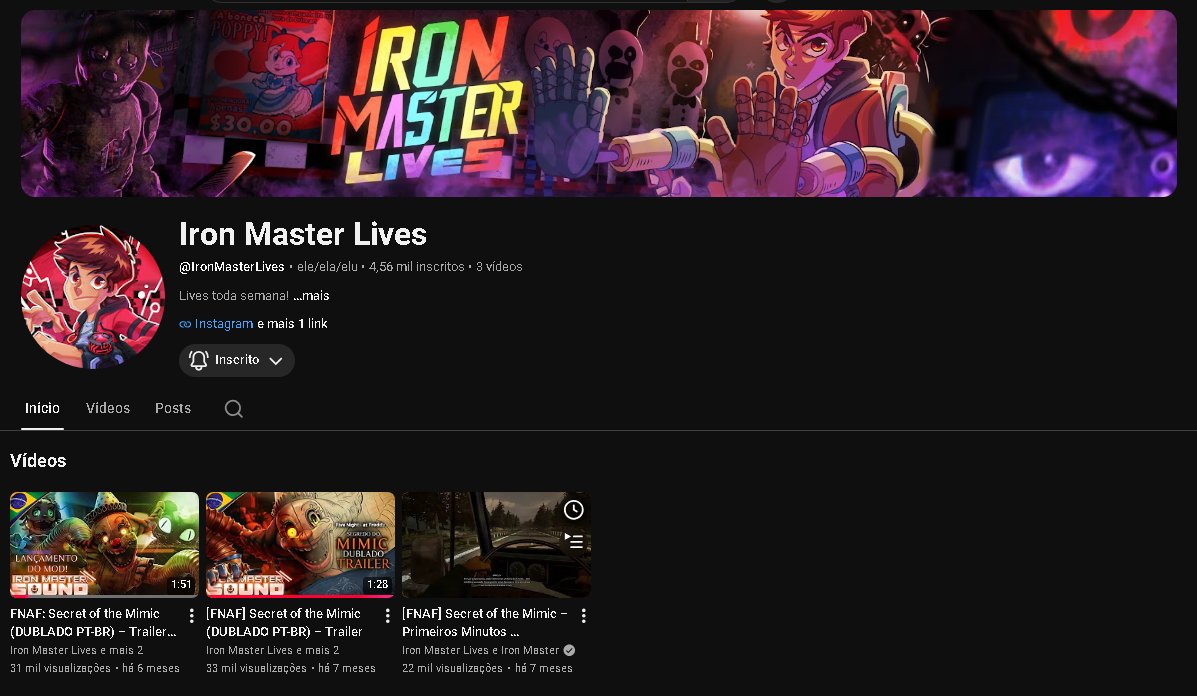Open the 1:51 Lançamento do Mod thumbnail
The image size is (1197, 696).
(x=105, y=544)
